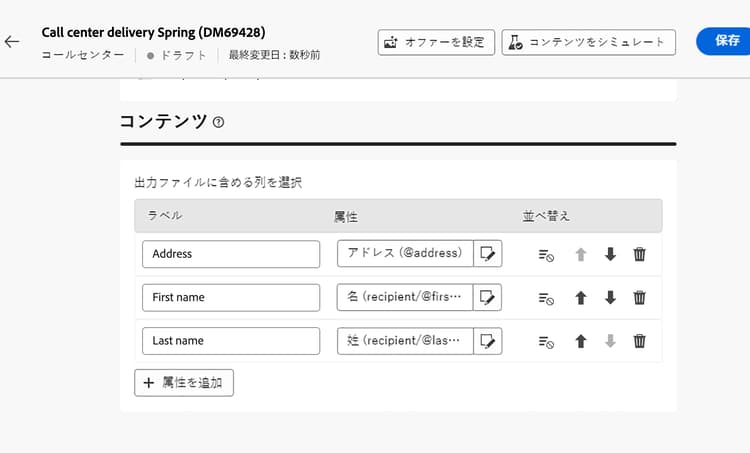Click the First name label field
Screen dimensions: 750x453
(x=231, y=298)
